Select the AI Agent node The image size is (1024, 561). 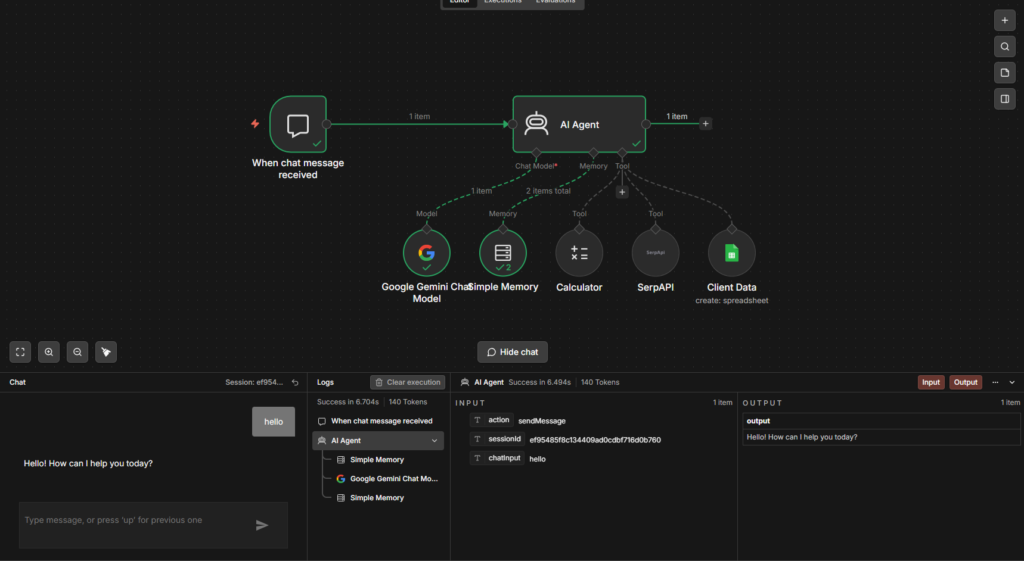pos(579,124)
